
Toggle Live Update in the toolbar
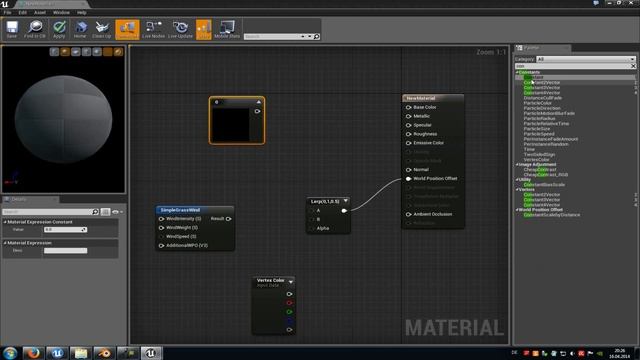pyautogui.click(x=180, y=29)
